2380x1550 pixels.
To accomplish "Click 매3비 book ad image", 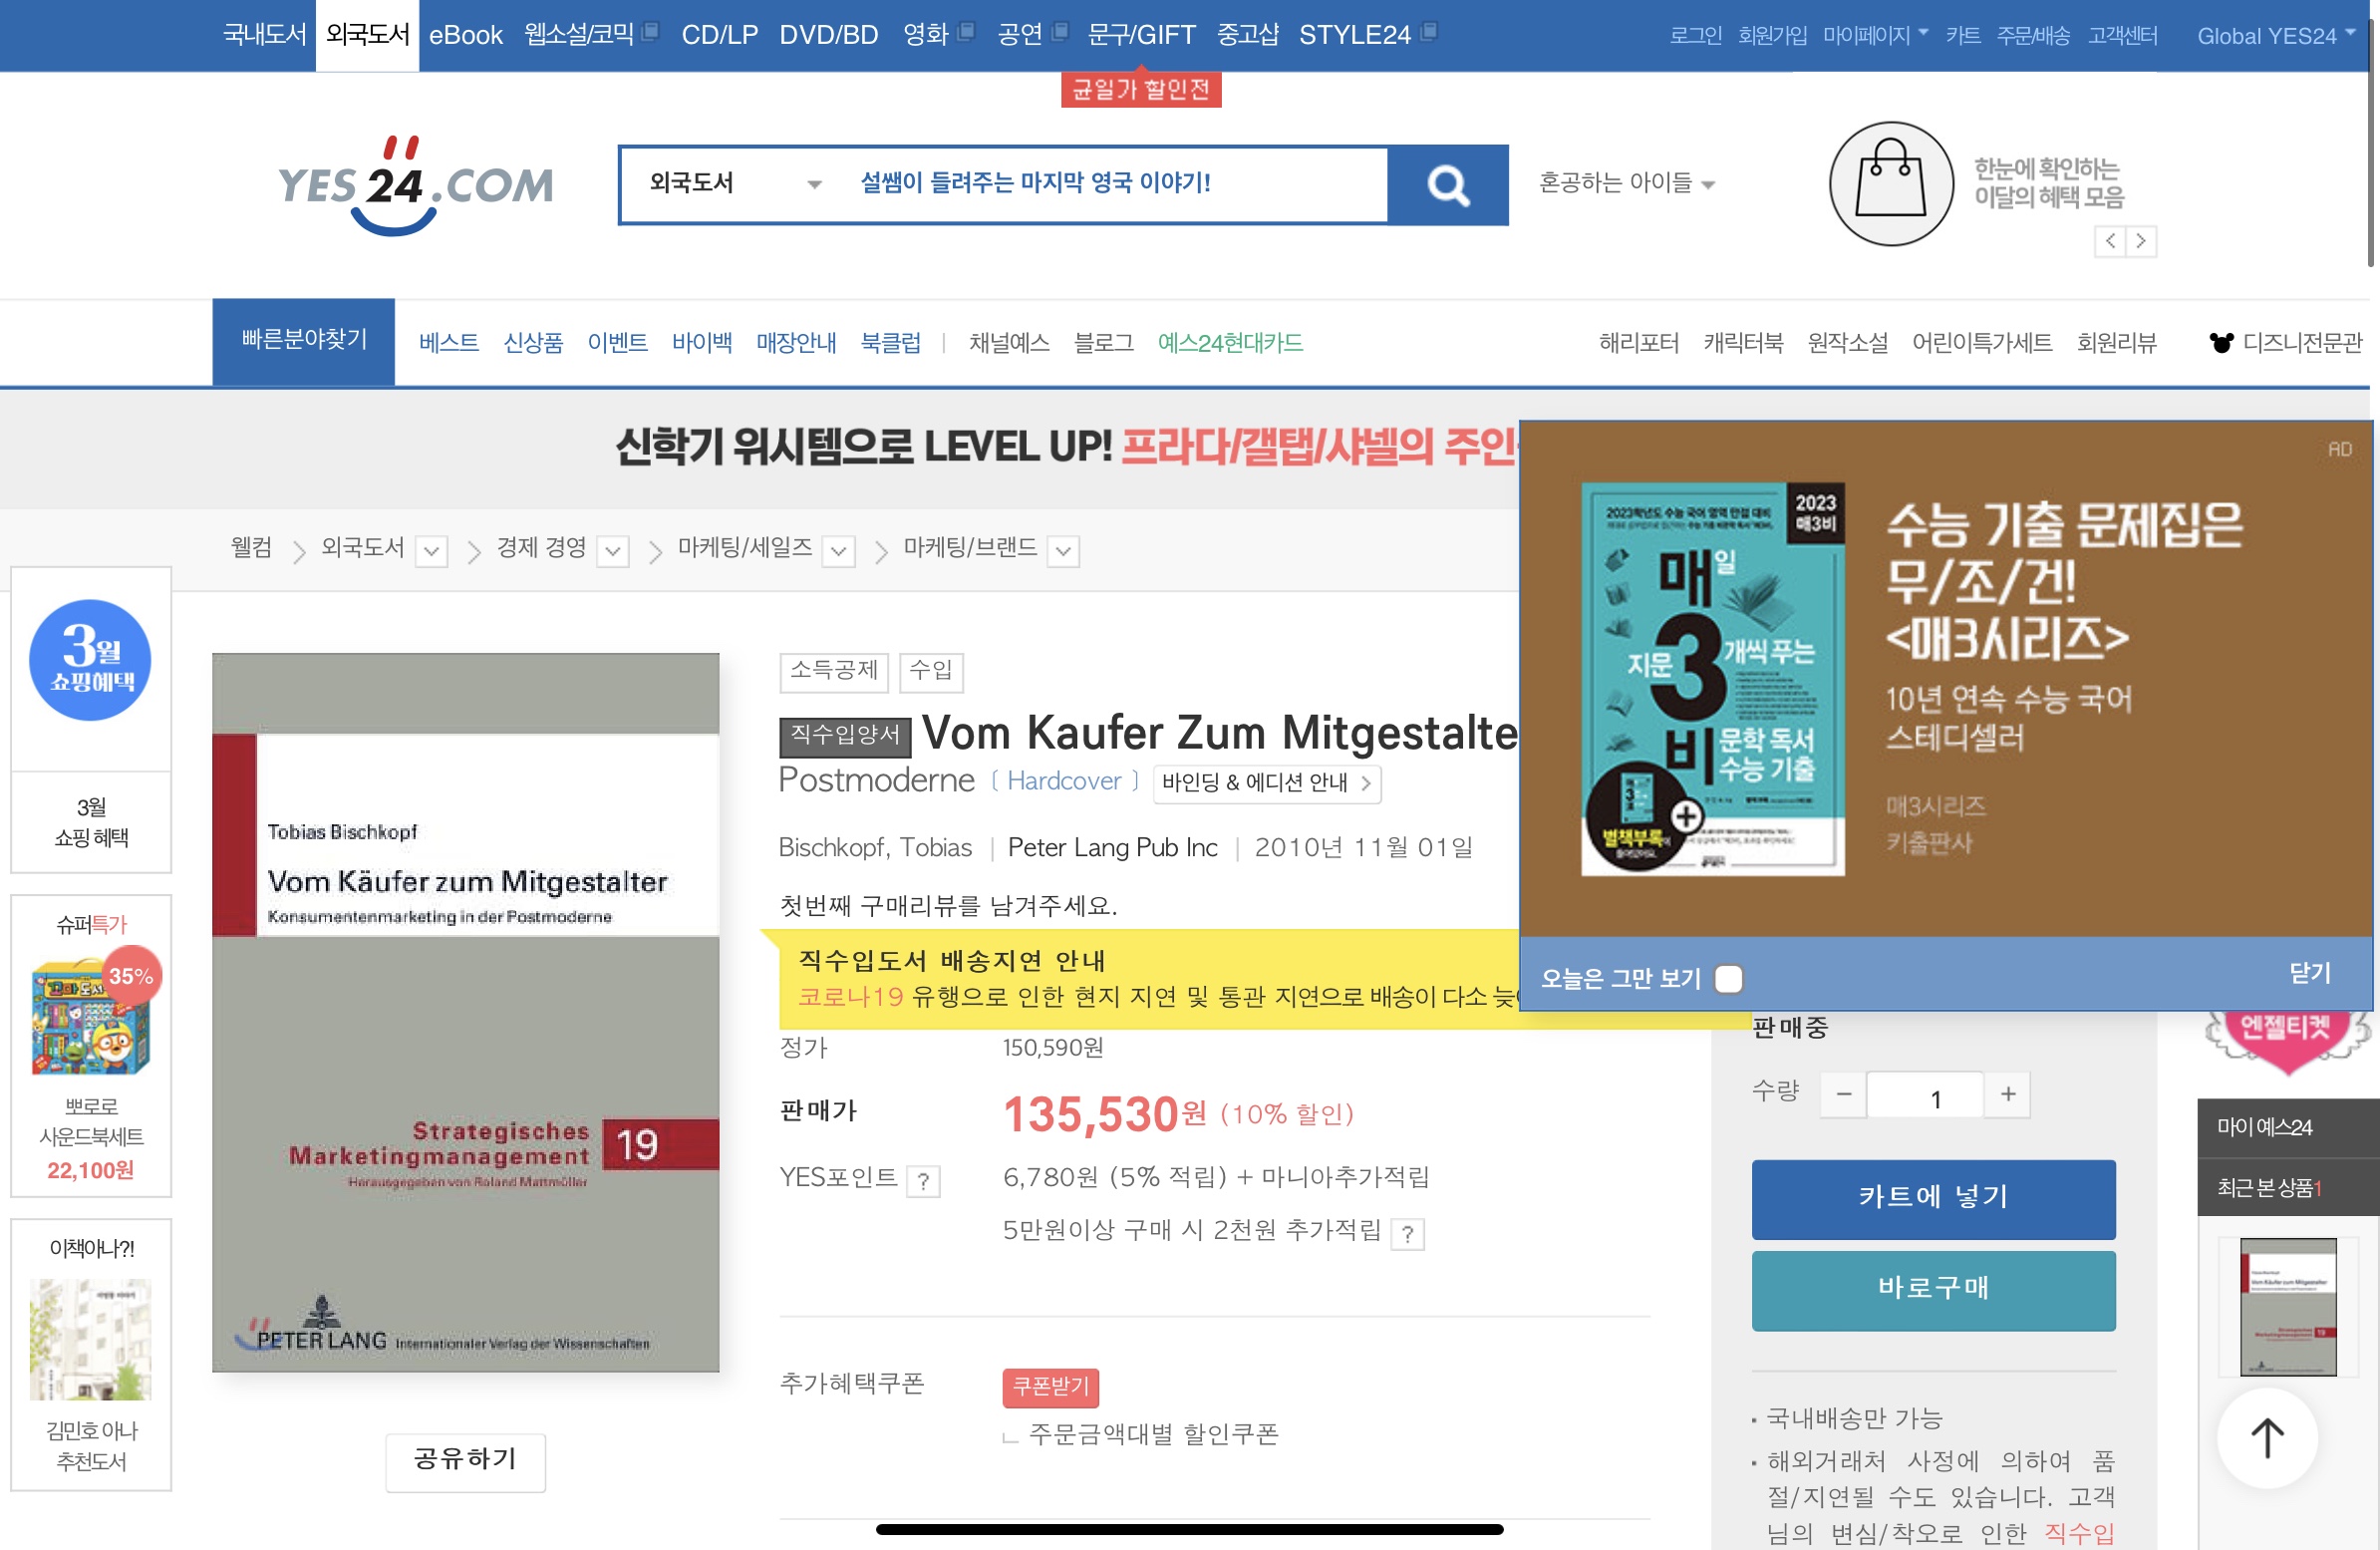I will point(1712,680).
